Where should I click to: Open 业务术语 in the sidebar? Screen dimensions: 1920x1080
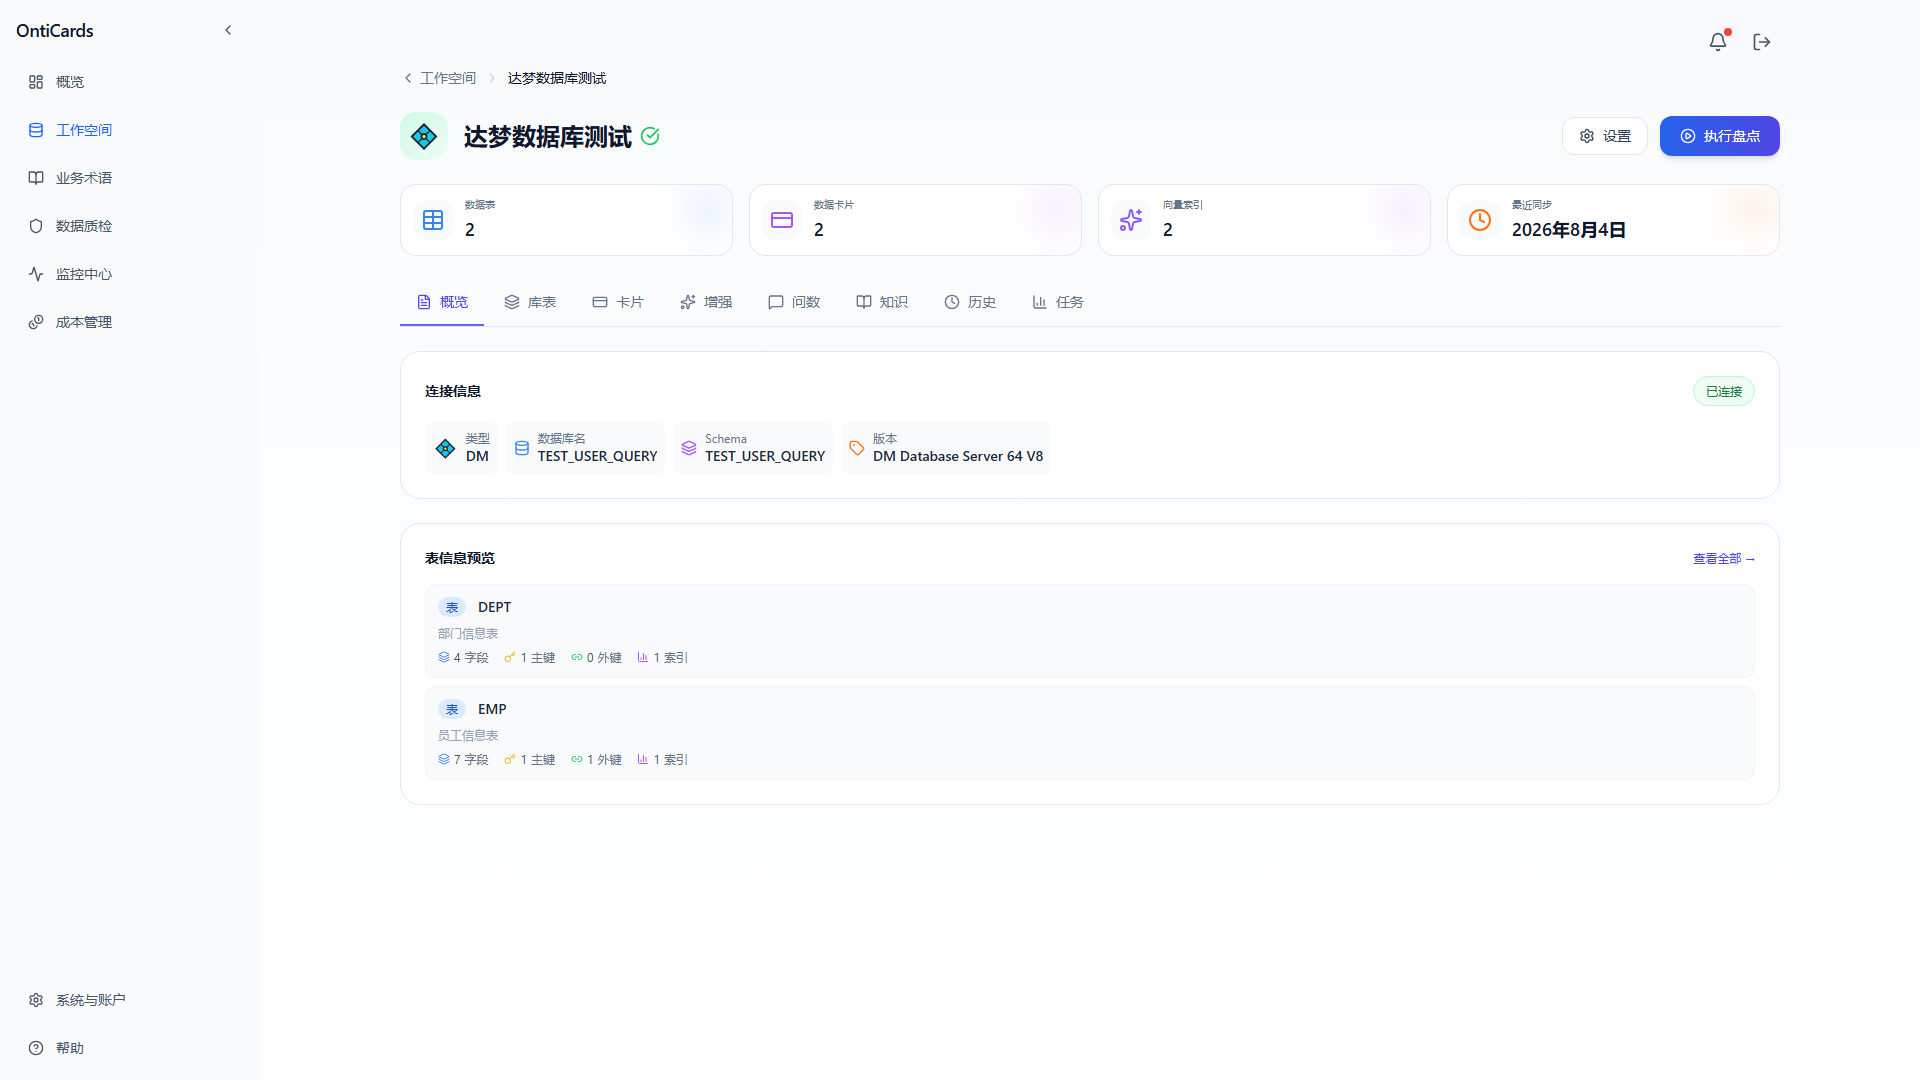pos(130,178)
